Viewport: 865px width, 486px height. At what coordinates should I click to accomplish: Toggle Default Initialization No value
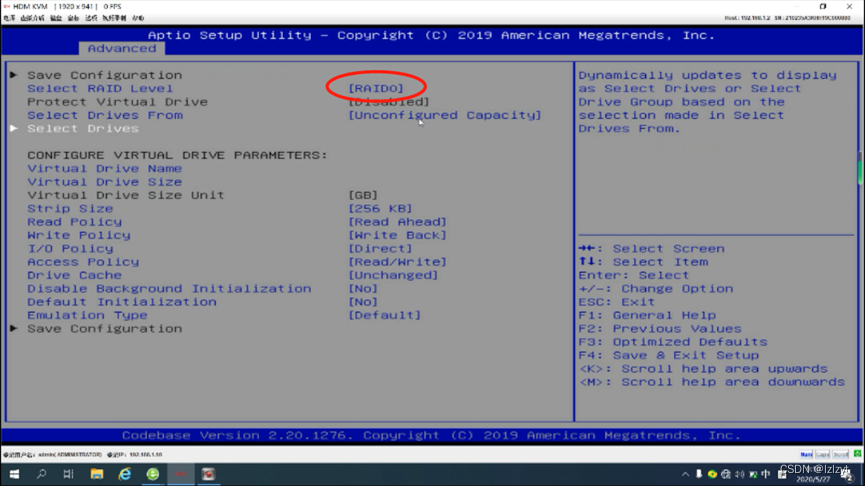point(362,302)
